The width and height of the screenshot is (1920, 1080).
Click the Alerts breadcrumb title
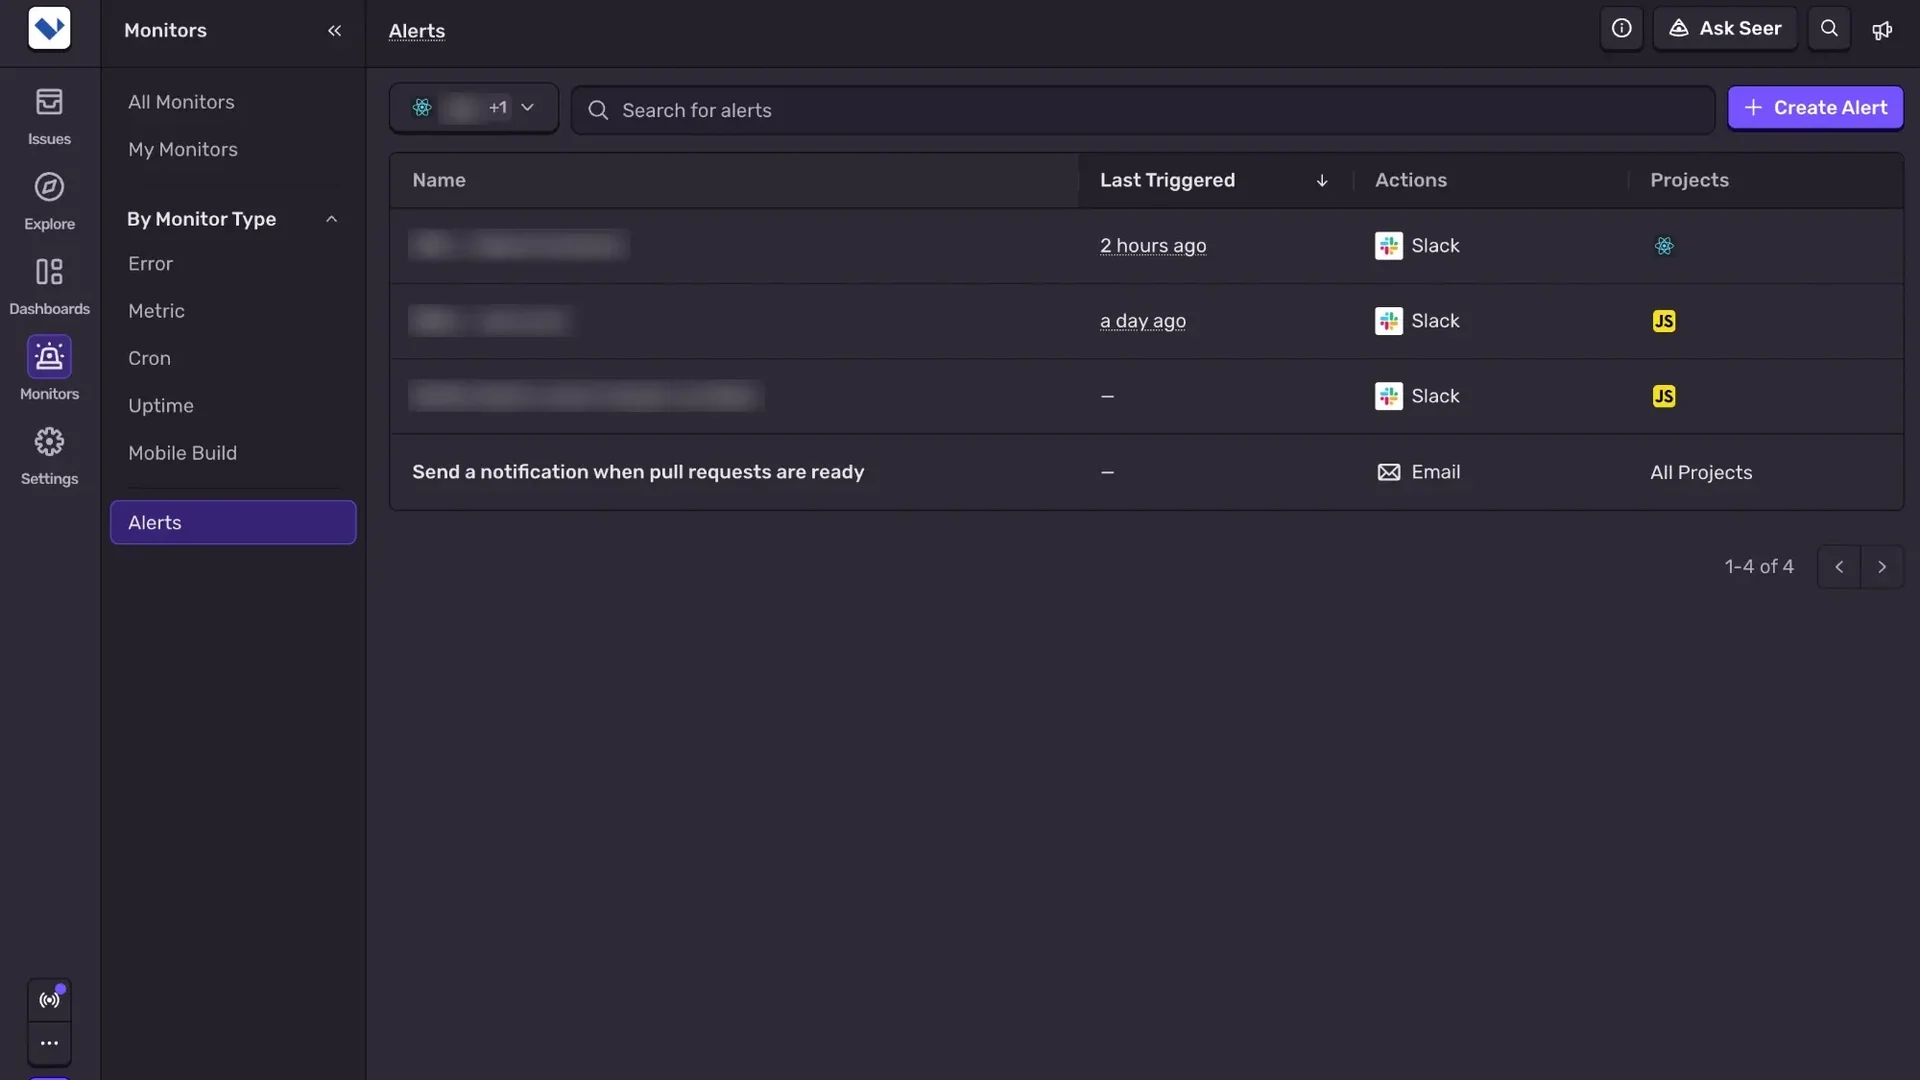pyautogui.click(x=417, y=31)
